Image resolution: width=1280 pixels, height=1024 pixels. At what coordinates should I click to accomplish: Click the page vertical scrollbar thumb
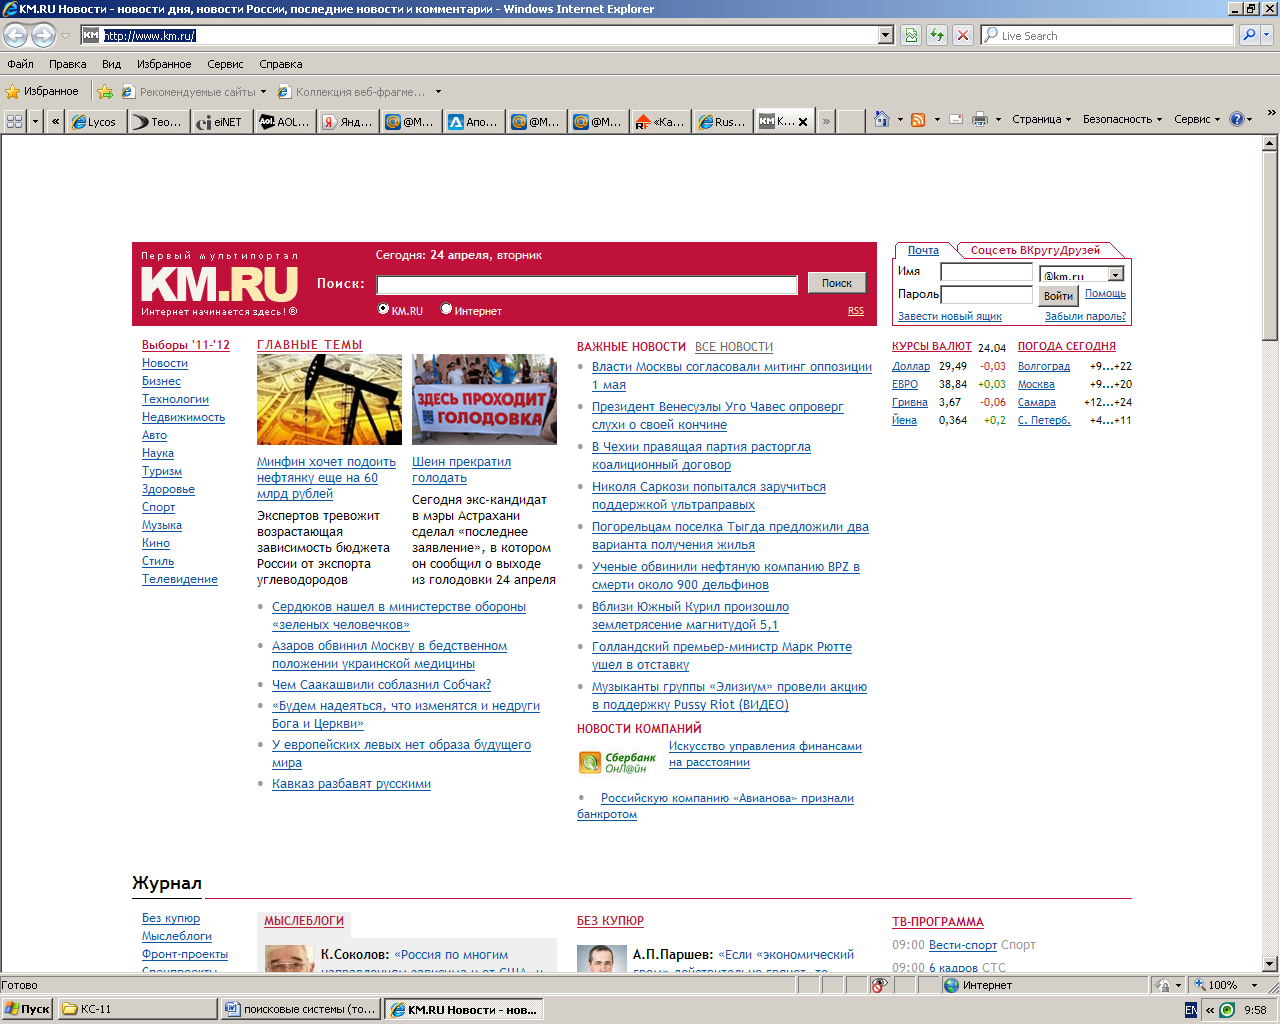[x=1270, y=245]
